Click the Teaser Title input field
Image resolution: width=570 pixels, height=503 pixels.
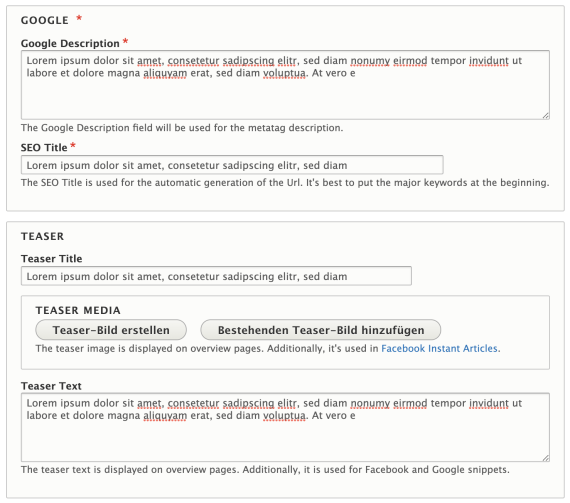[216, 276]
